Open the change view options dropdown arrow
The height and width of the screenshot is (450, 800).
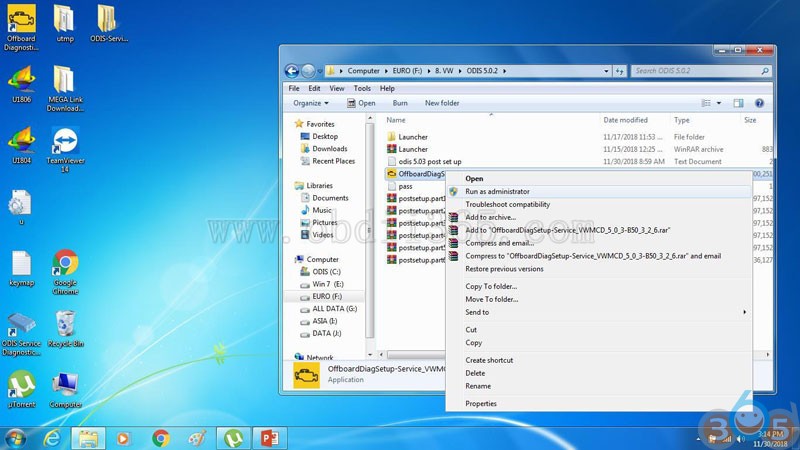[719, 103]
